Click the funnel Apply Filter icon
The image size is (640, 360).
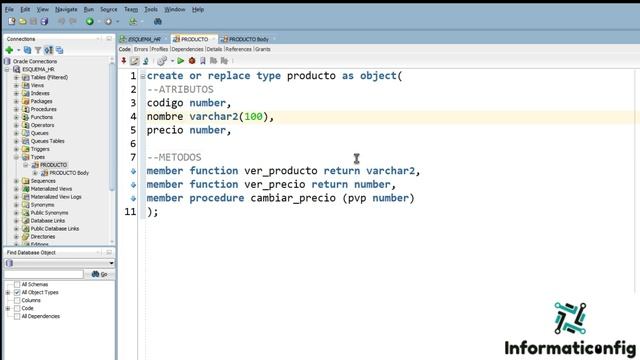tap(38, 50)
